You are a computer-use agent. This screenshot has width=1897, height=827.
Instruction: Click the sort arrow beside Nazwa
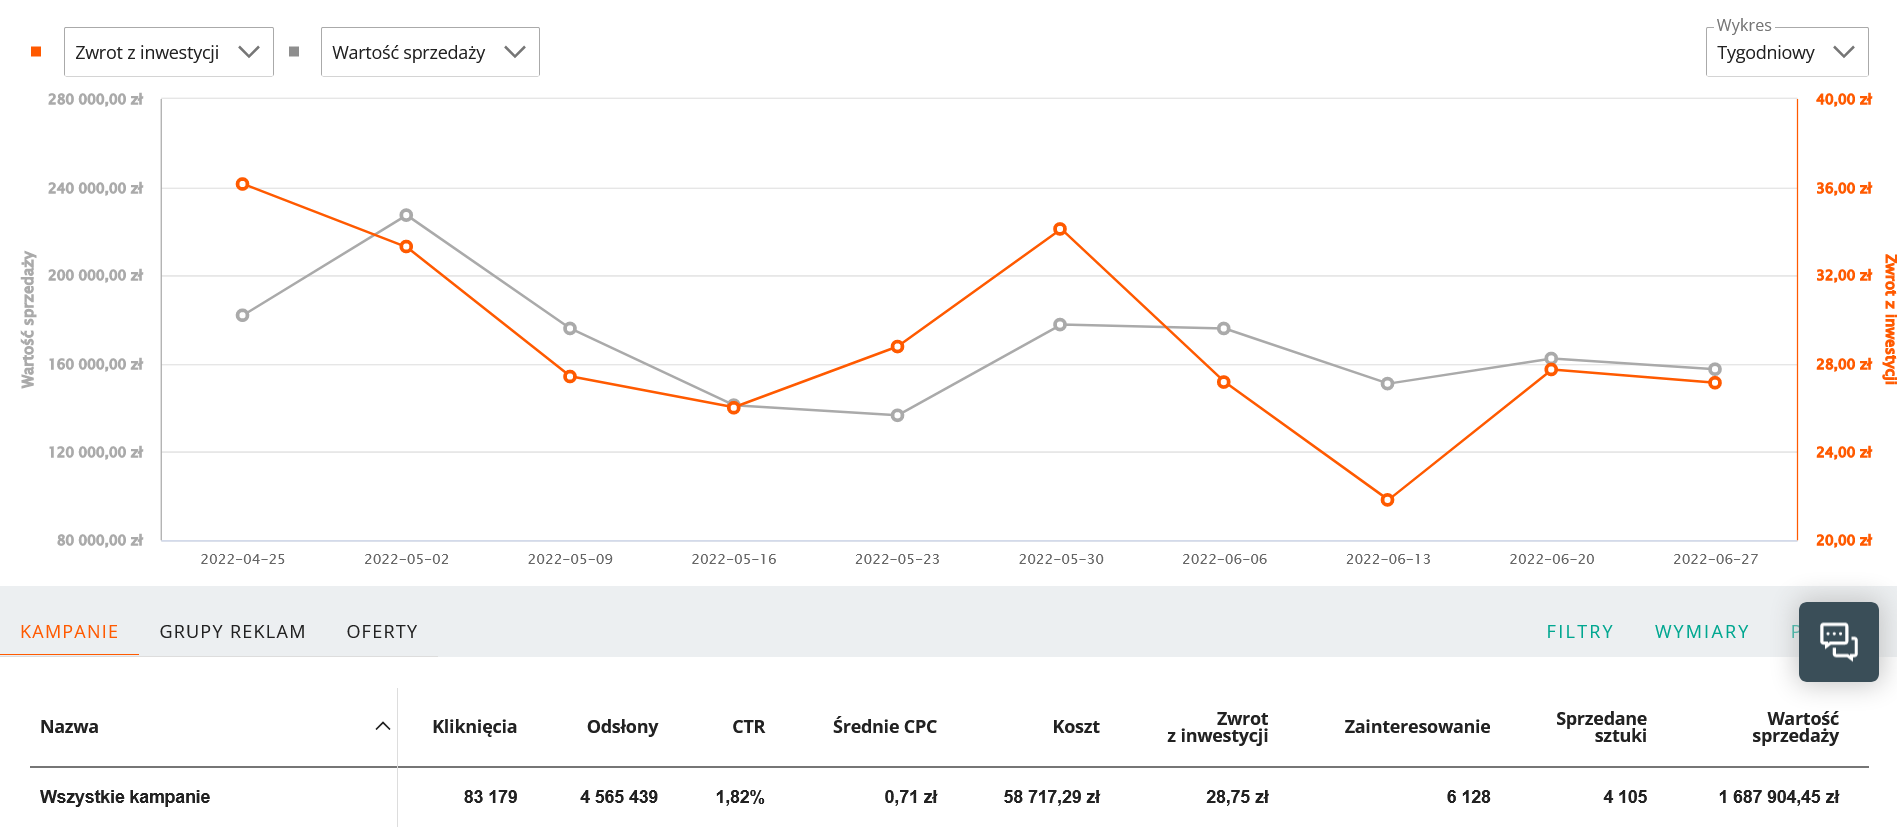point(382,727)
